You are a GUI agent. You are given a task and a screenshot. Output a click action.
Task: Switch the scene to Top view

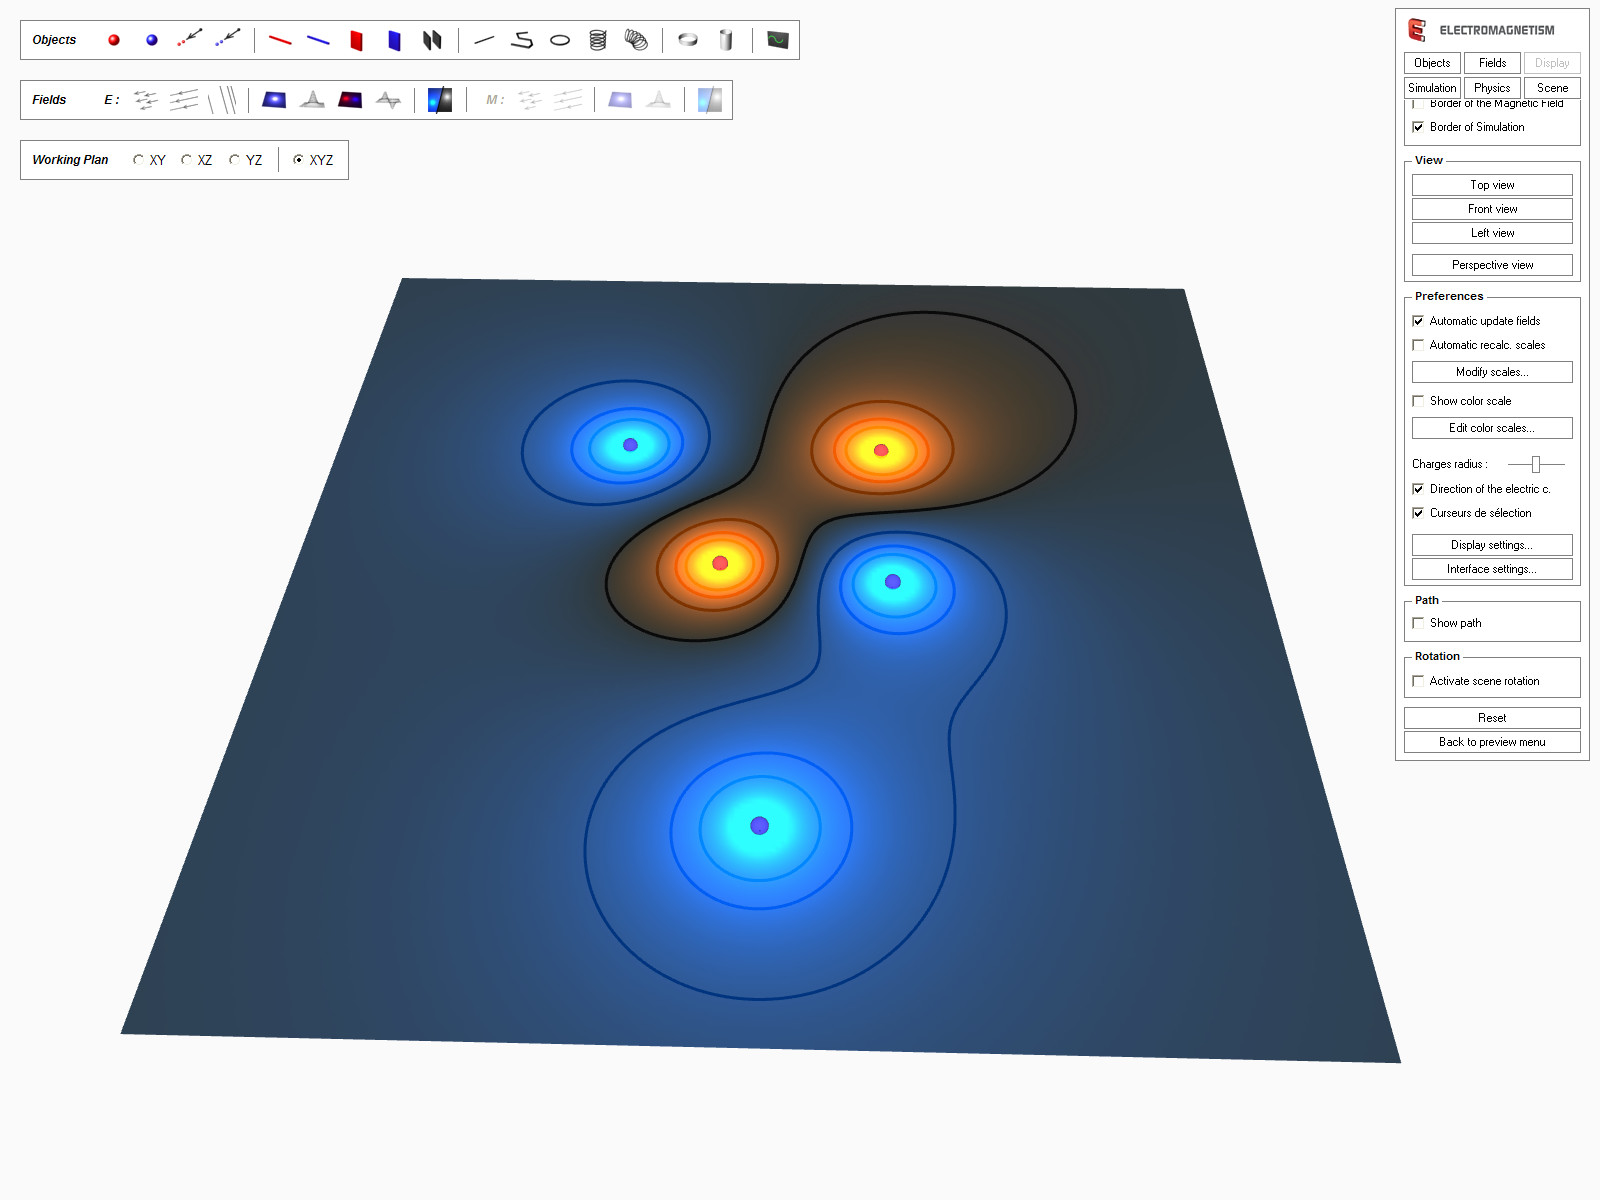pos(1491,184)
